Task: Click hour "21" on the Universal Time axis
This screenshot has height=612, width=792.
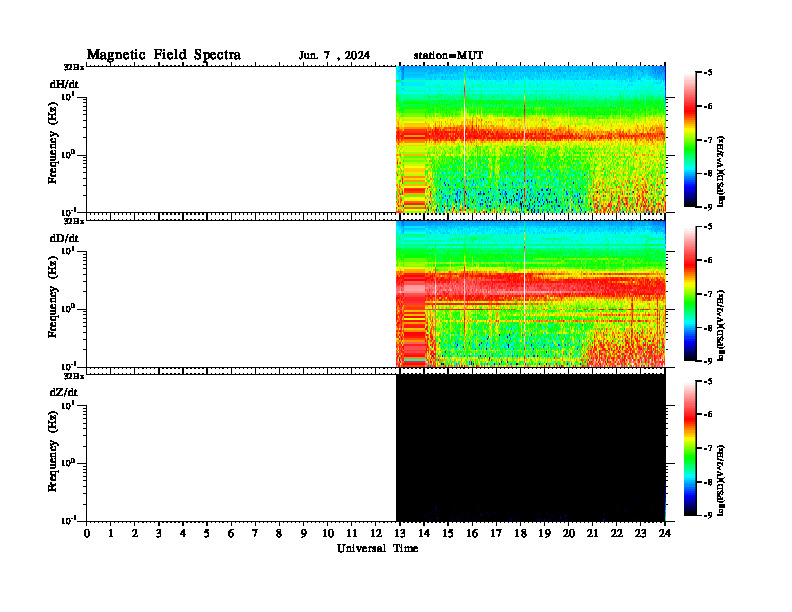Action: [x=592, y=534]
